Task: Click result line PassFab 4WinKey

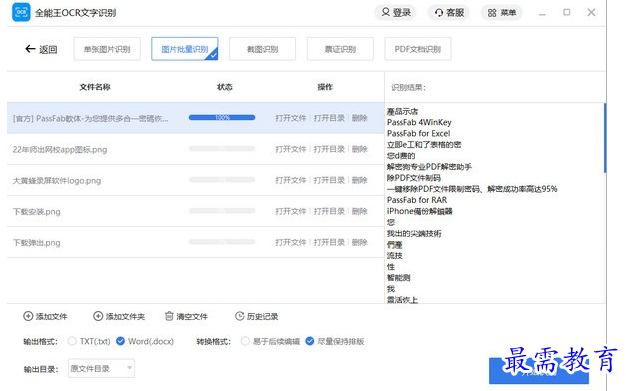Action: click(419, 122)
